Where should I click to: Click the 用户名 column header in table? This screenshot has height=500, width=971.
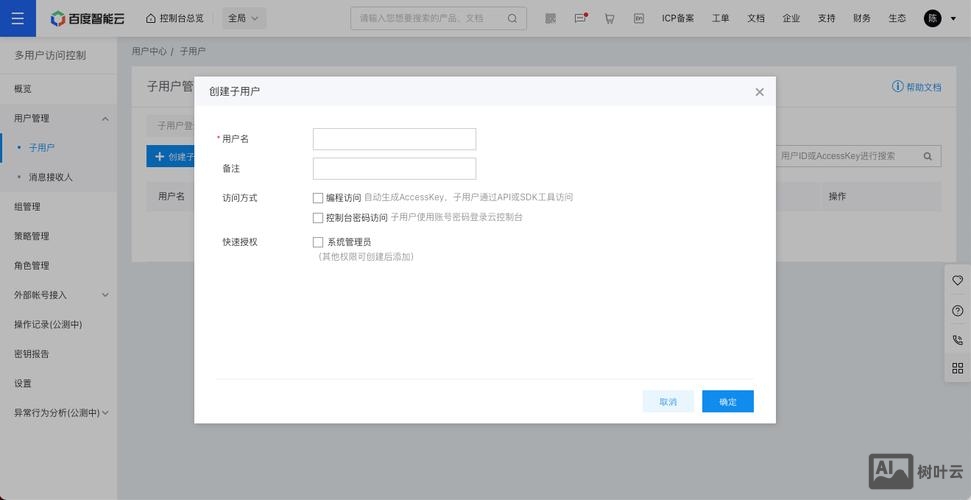pos(172,196)
